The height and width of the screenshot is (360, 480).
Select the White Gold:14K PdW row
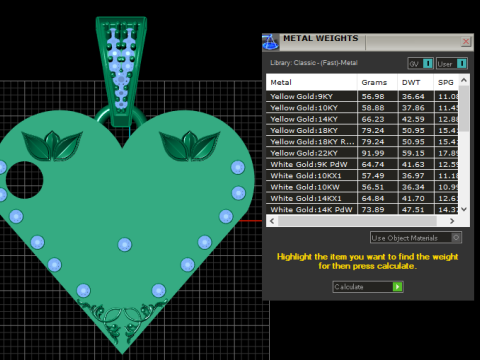362,209
